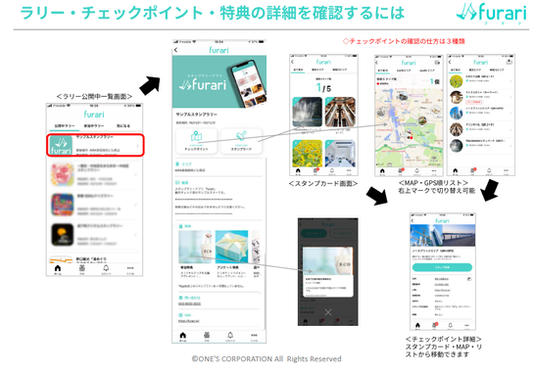535x371 pixels.
Task: Close the reward popup with the X icon
Action: [328, 312]
